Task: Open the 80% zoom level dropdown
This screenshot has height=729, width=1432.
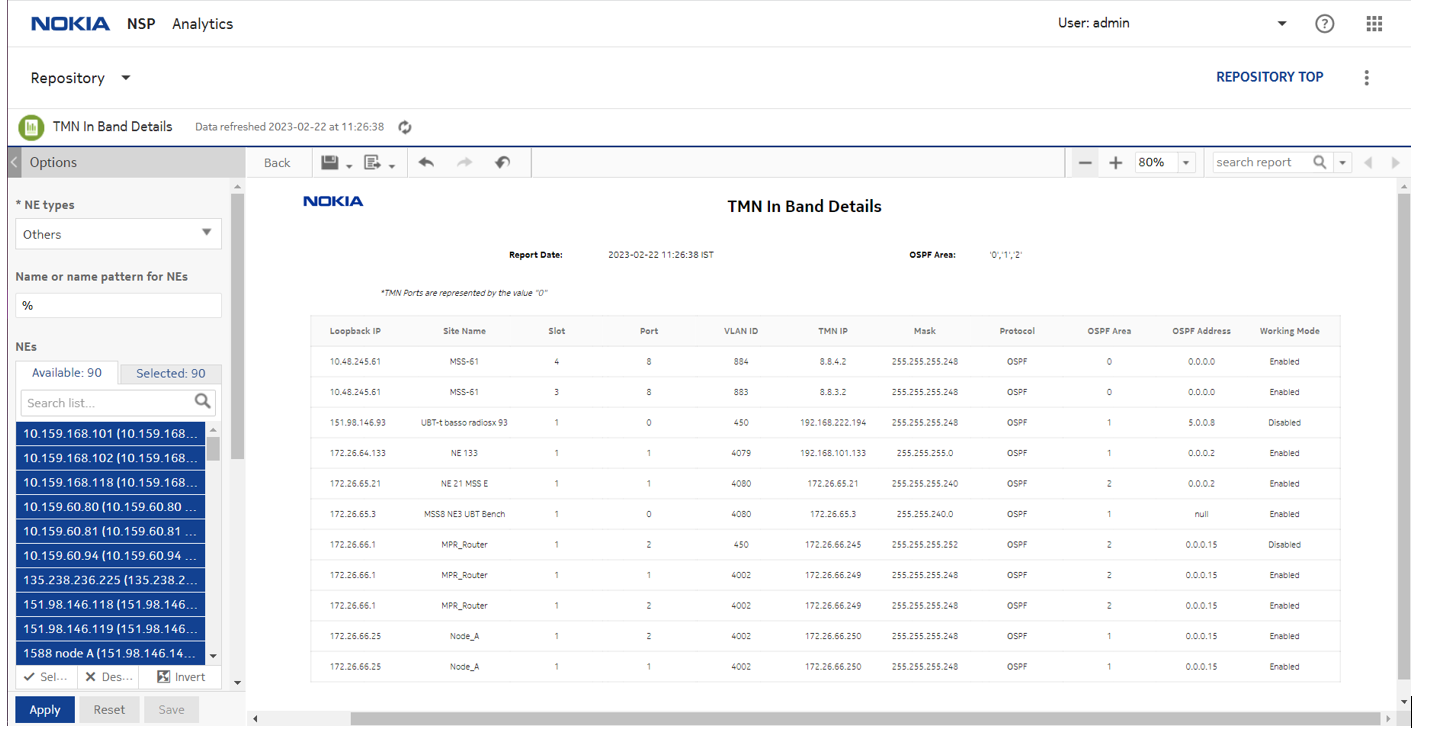Action: pos(1186,163)
